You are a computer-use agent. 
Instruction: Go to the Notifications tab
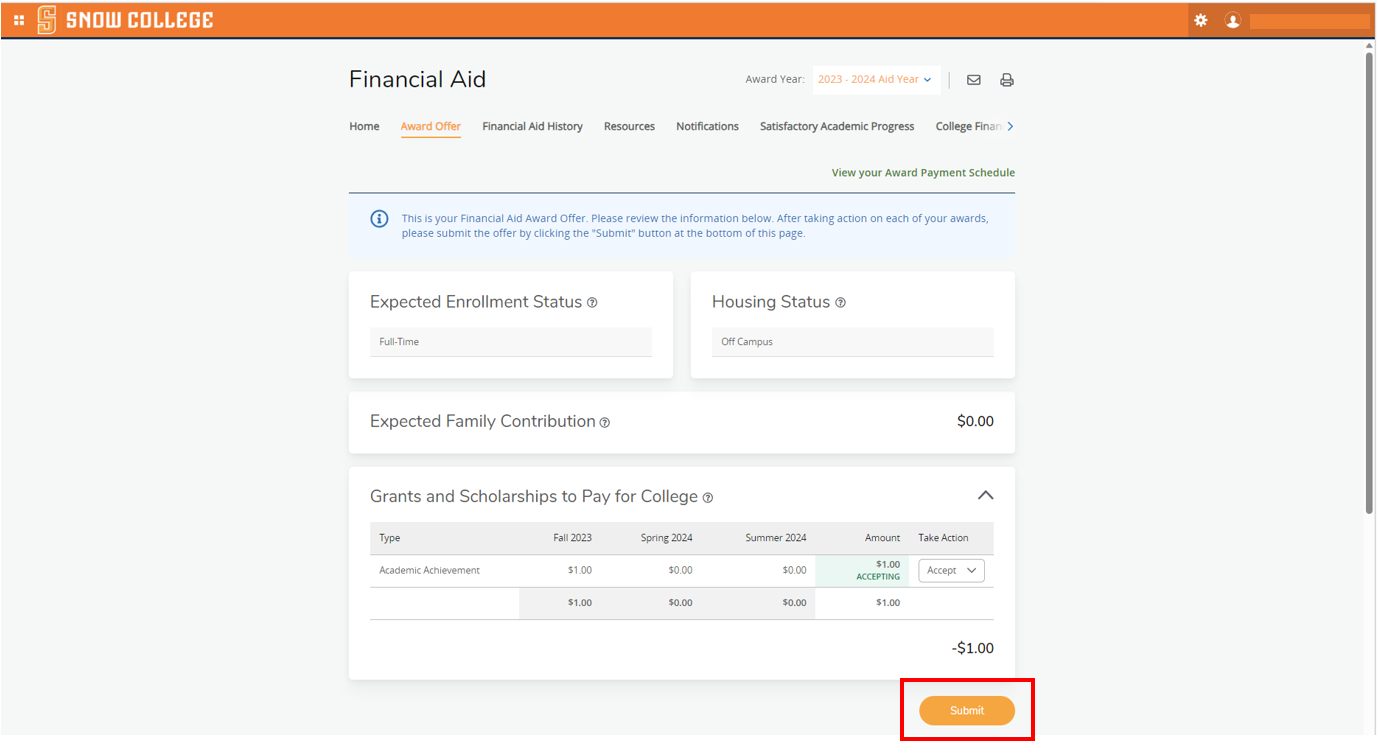[707, 127]
